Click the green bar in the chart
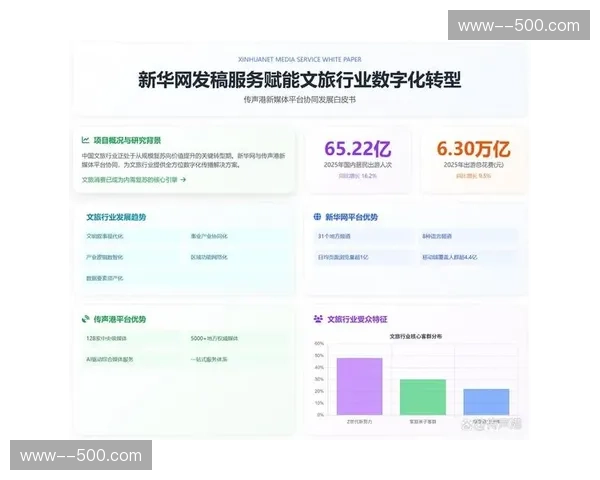This screenshot has height=480, width=600. (x=423, y=397)
